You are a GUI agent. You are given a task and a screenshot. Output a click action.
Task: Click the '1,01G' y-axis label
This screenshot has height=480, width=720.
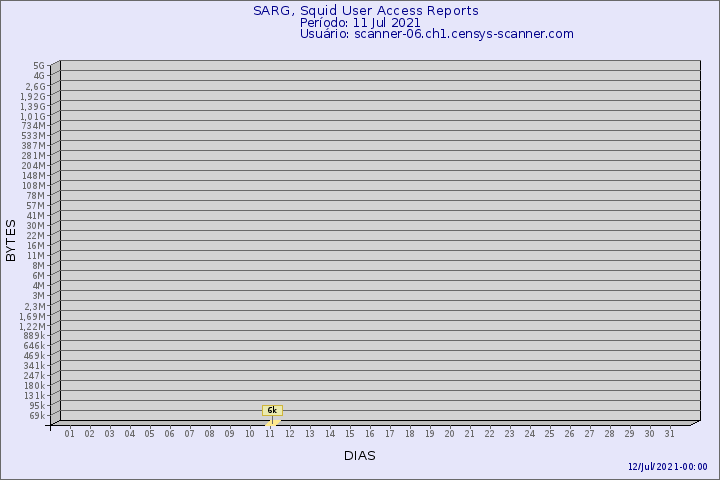coord(33,117)
